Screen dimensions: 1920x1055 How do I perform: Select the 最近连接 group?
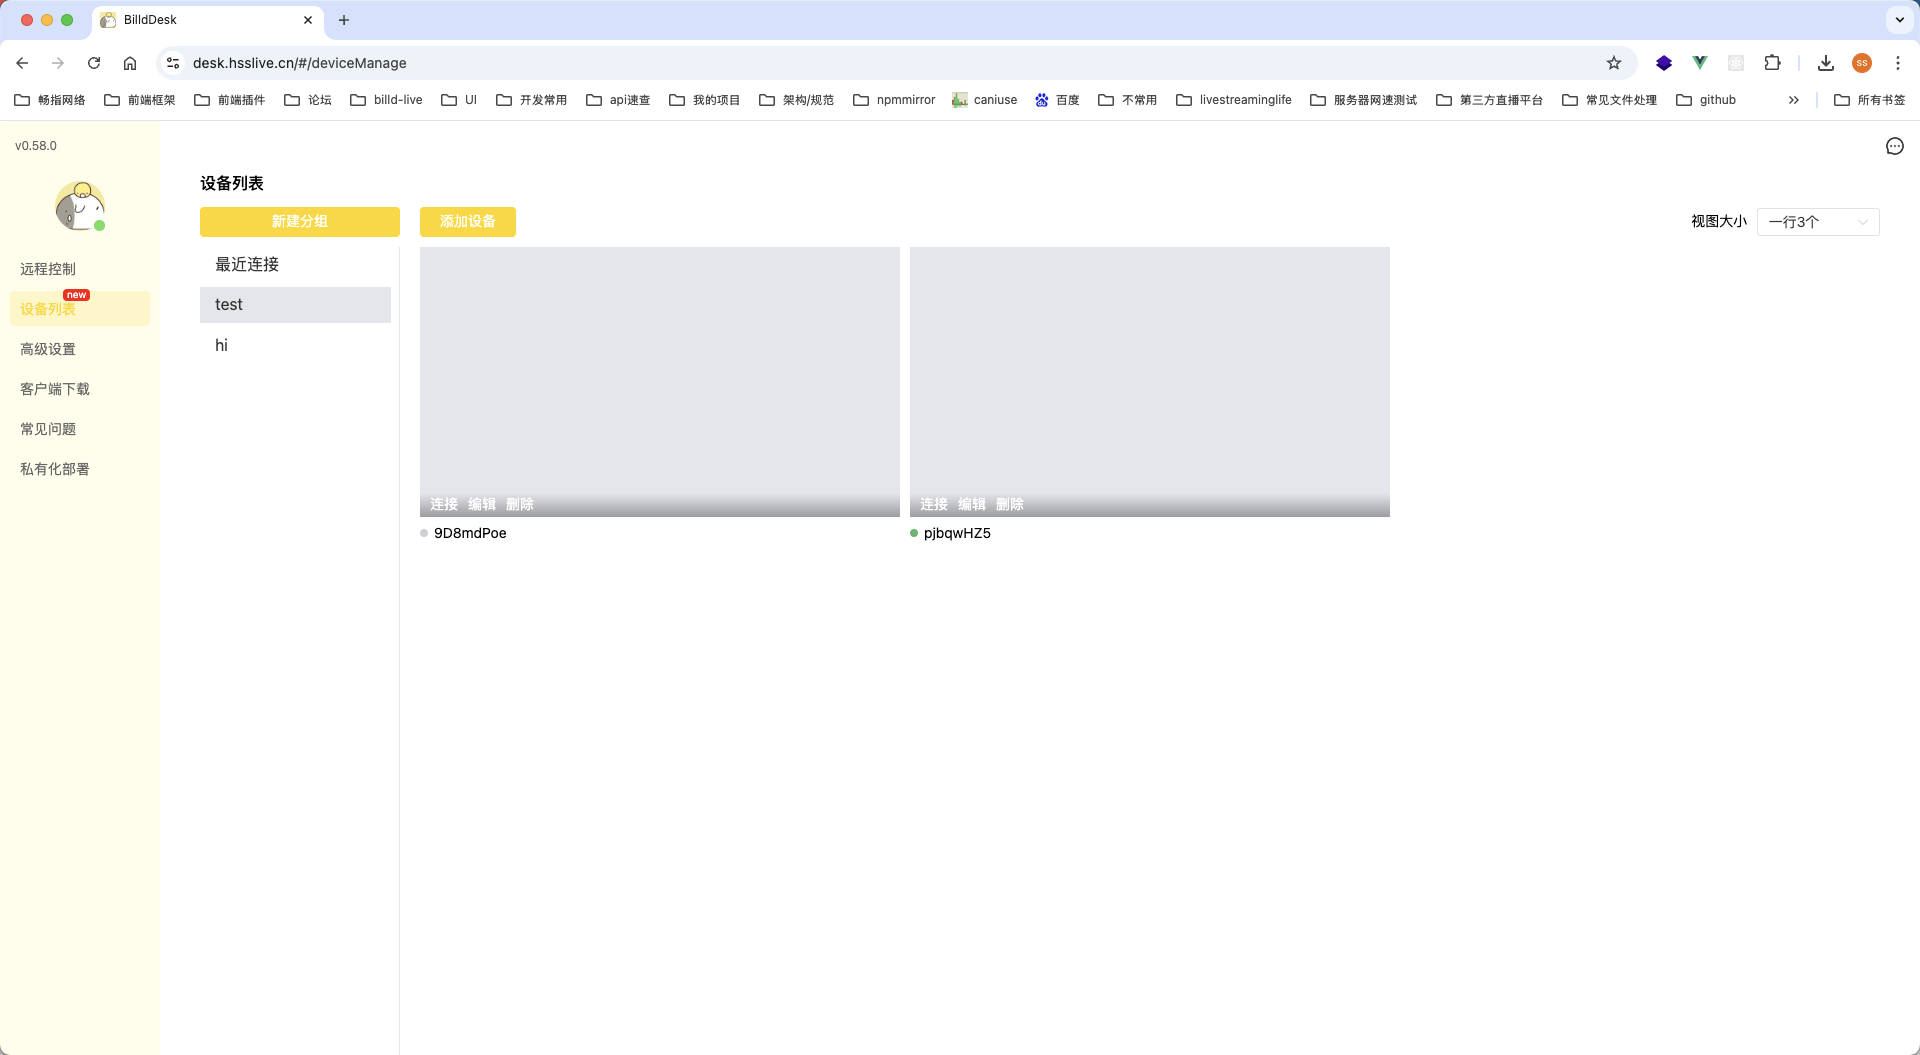(295, 265)
